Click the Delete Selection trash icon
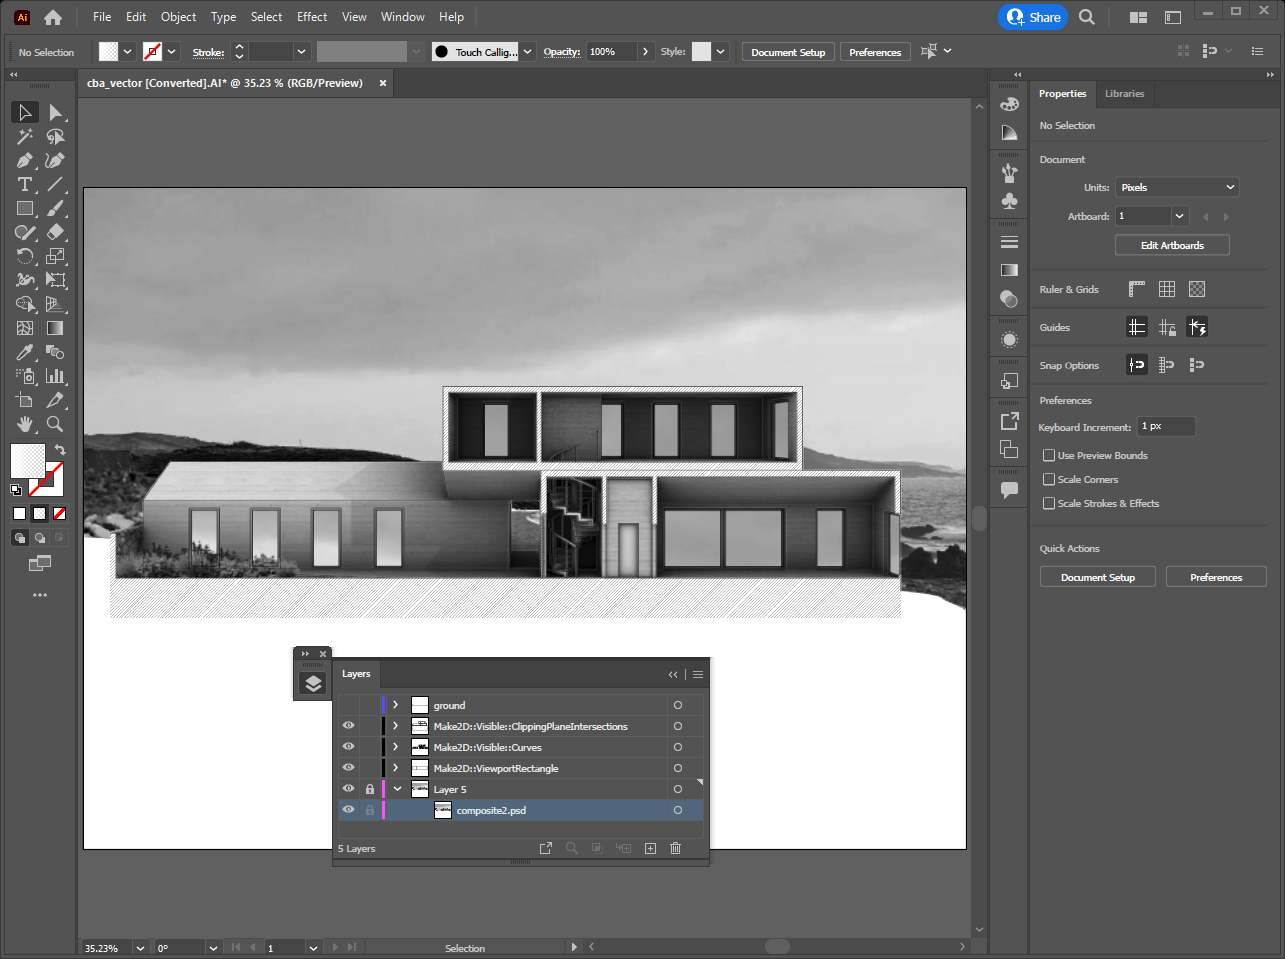This screenshot has height=959, width=1285. [675, 848]
